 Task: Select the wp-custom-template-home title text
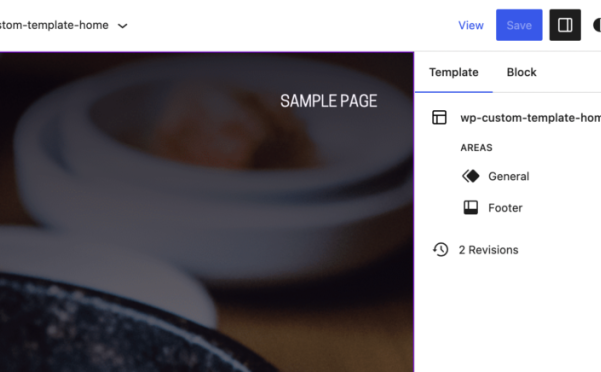click(x=530, y=118)
